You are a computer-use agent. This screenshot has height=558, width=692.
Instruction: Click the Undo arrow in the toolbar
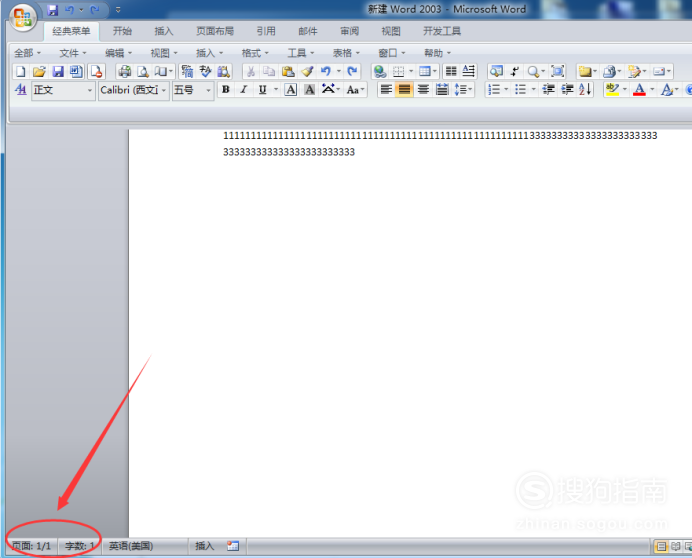click(x=326, y=71)
